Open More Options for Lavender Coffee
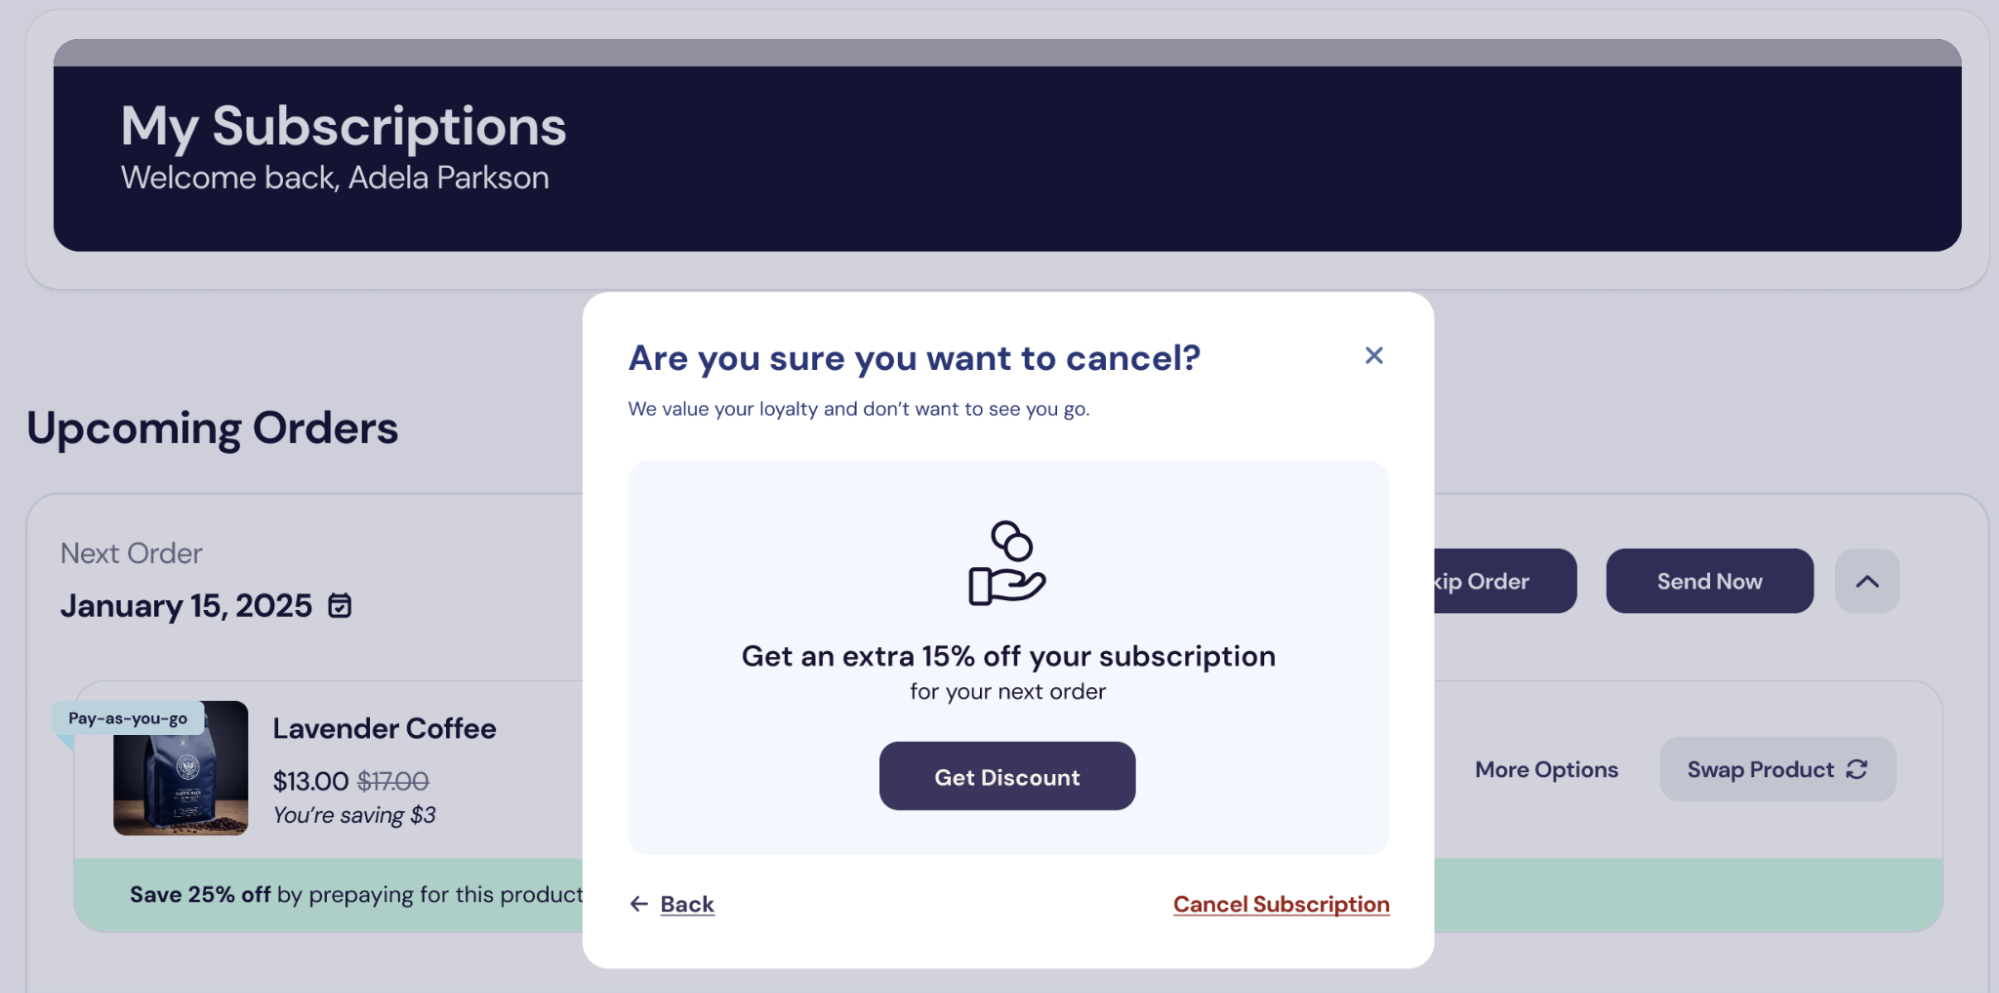The width and height of the screenshot is (1999, 993). click(1546, 769)
